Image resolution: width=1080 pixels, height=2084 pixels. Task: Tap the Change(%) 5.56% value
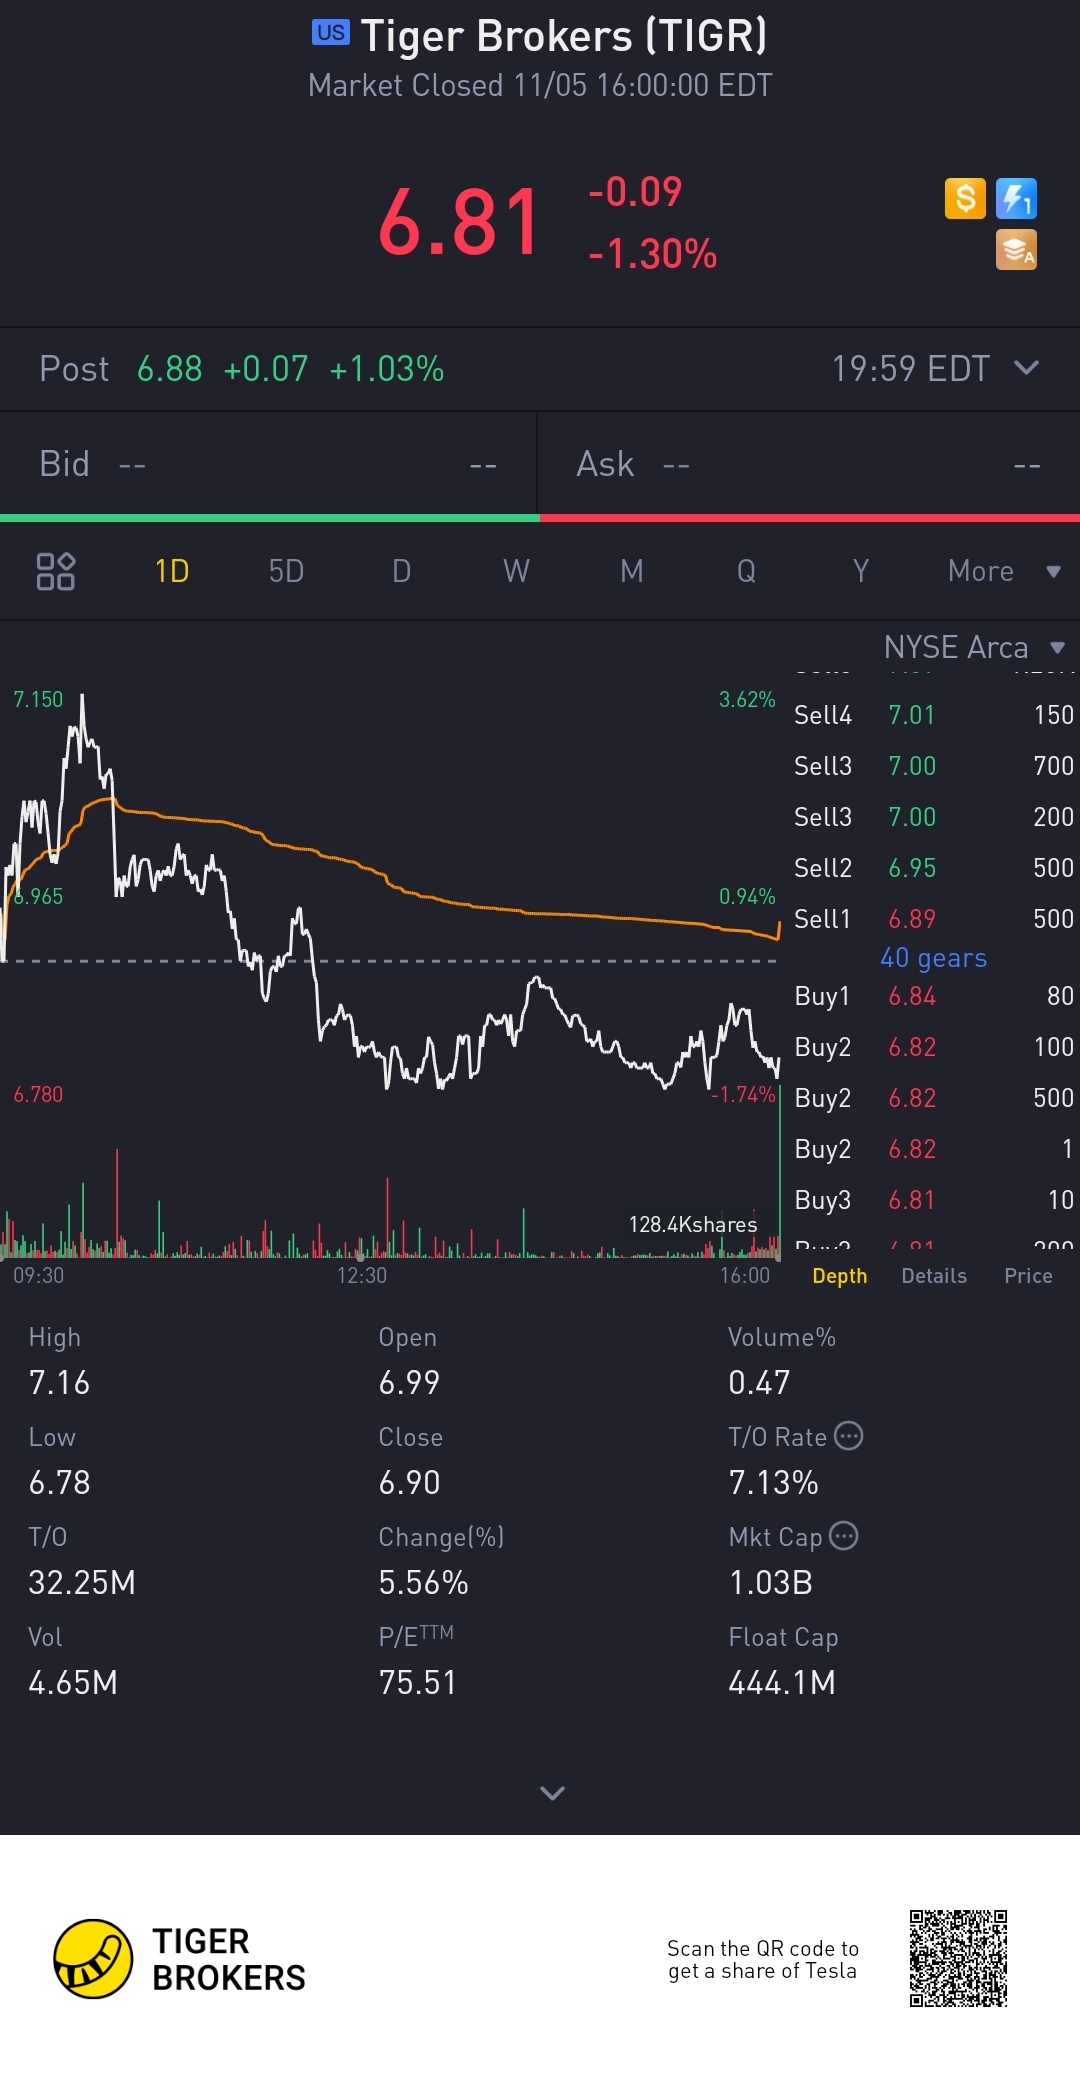coord(423,1583)
